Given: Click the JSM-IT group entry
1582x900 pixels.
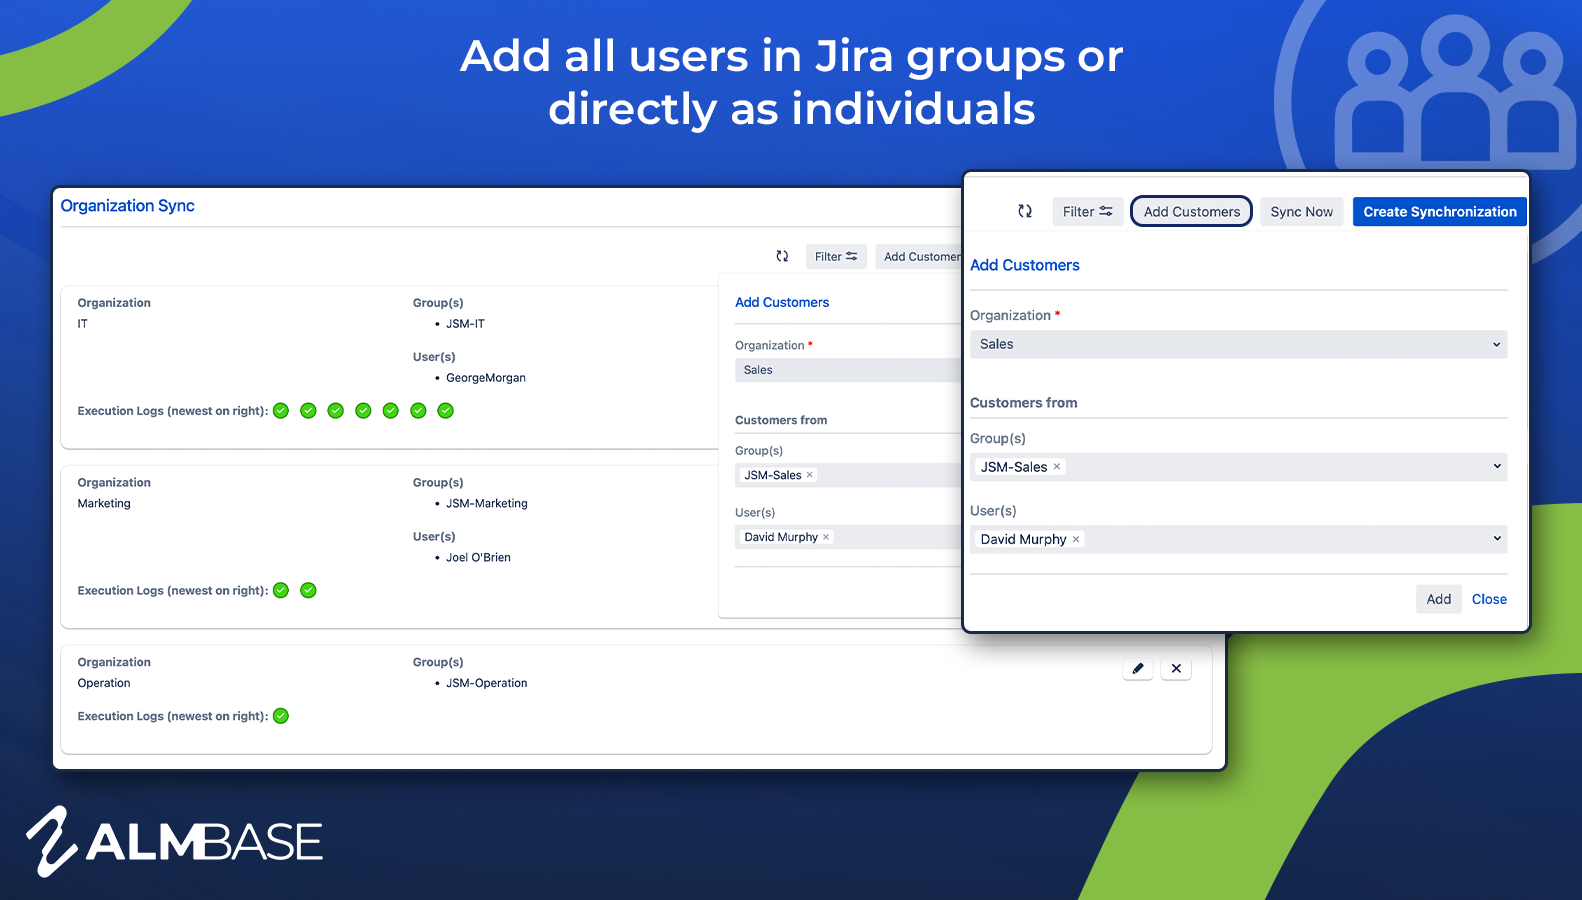Looking at the screenshot, I should pos(465,324).
